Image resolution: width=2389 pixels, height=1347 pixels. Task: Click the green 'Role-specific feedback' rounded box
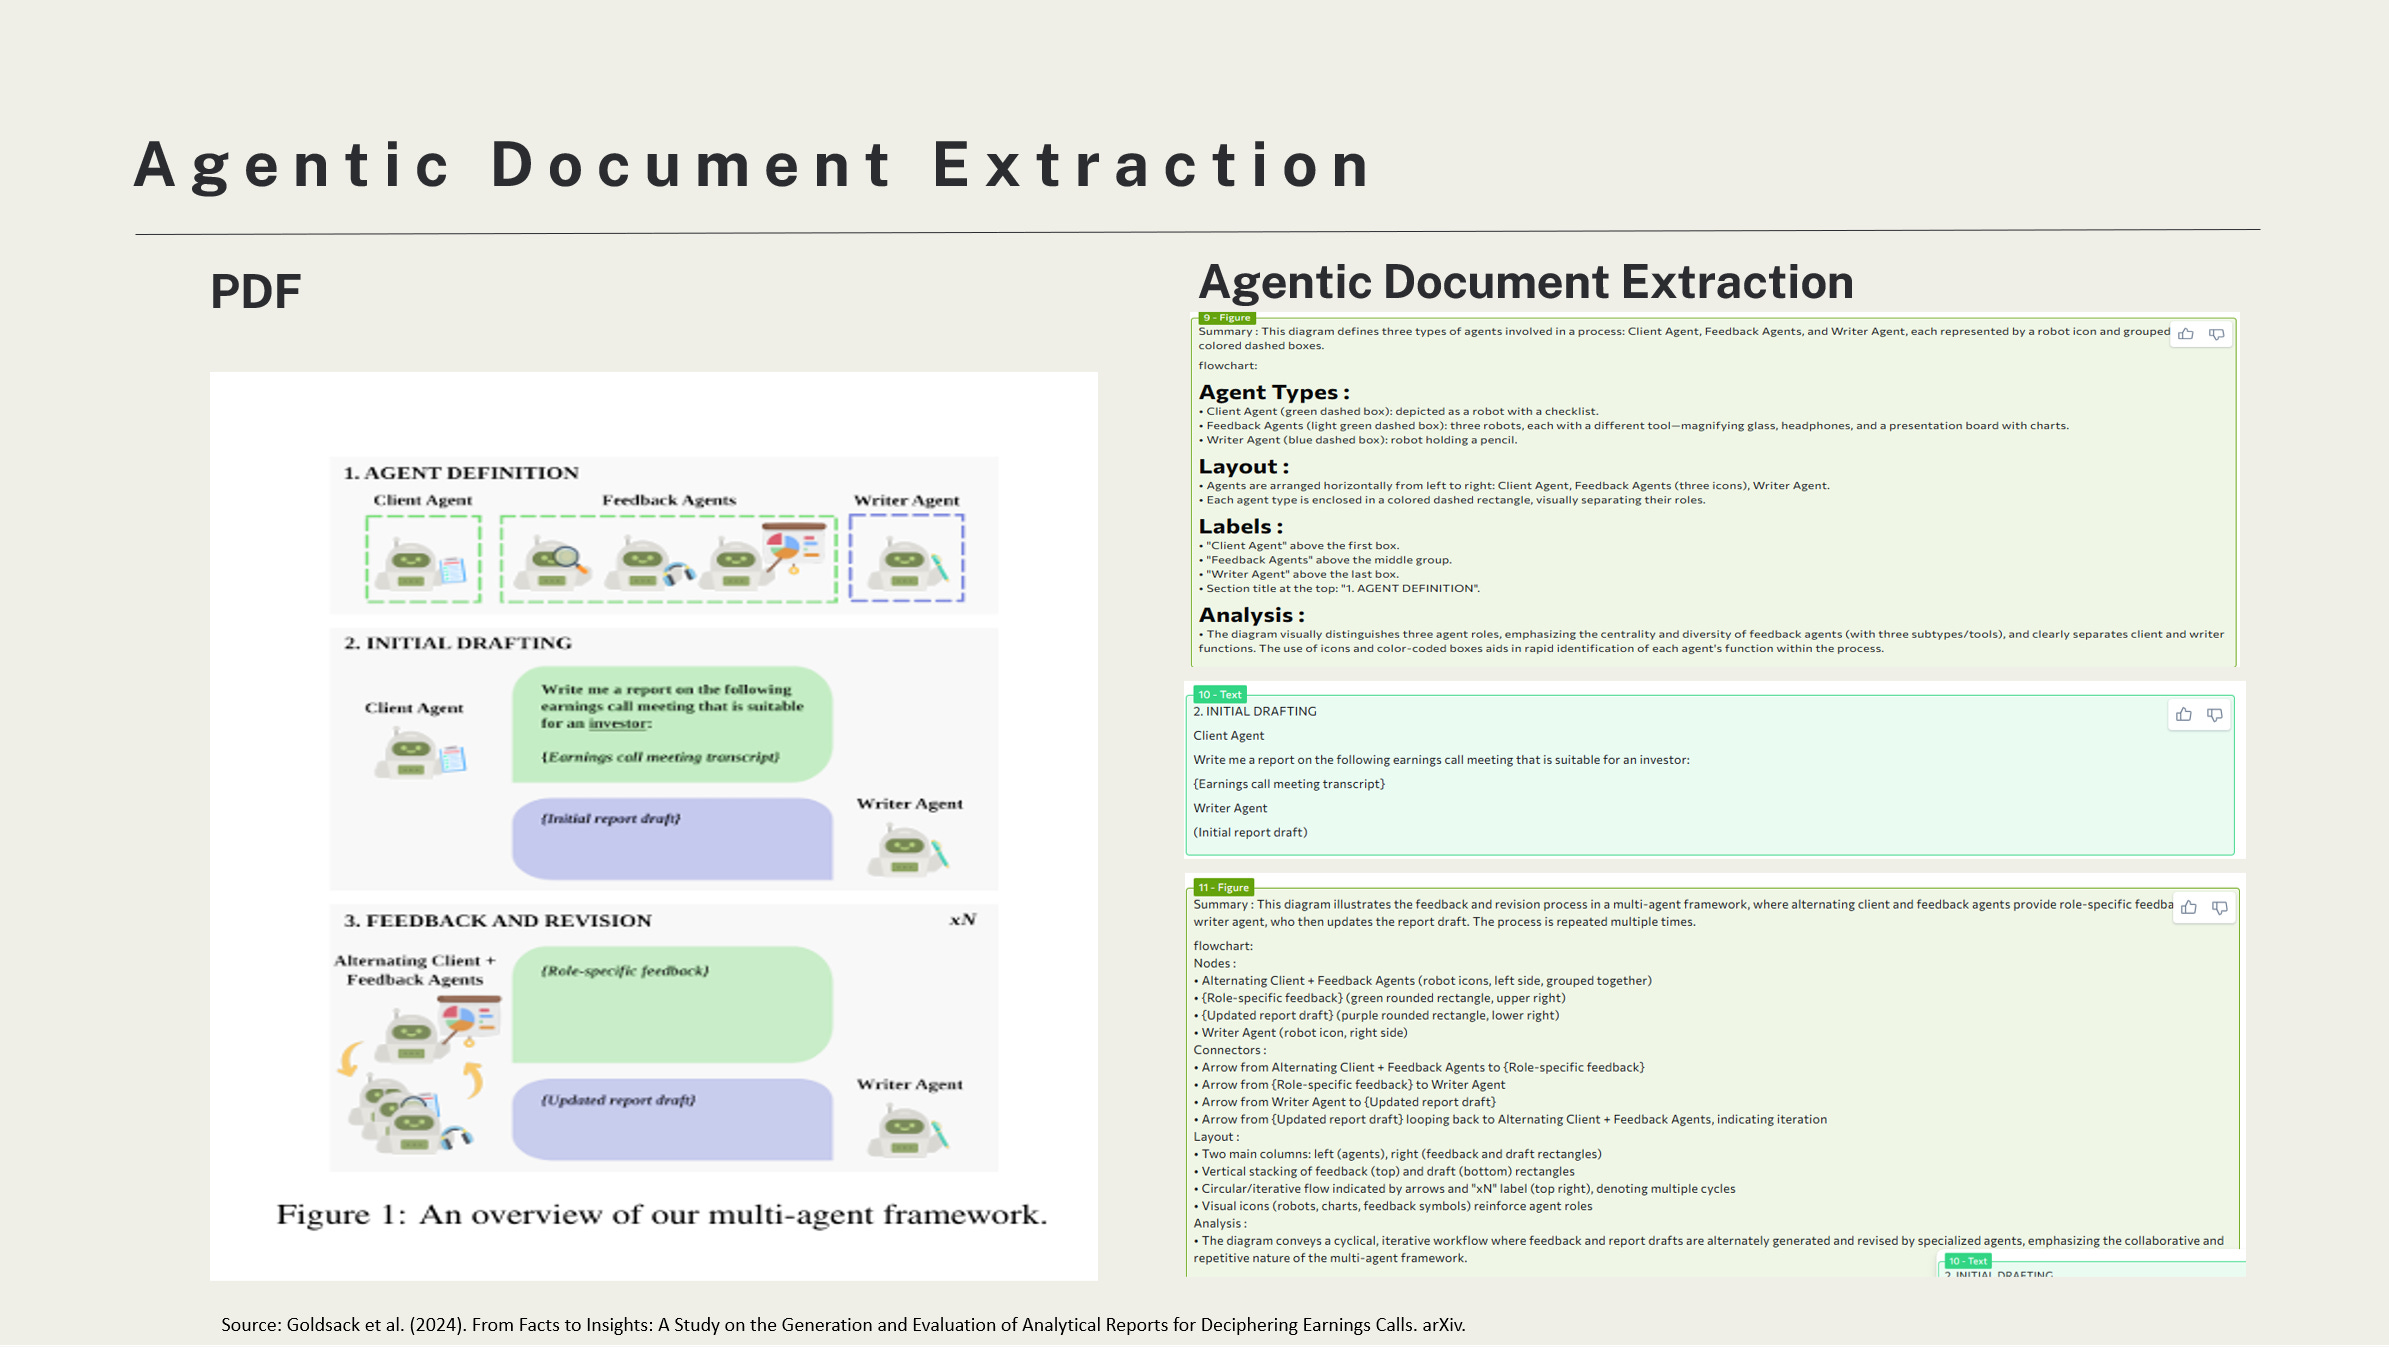(x=672, y=1003)
